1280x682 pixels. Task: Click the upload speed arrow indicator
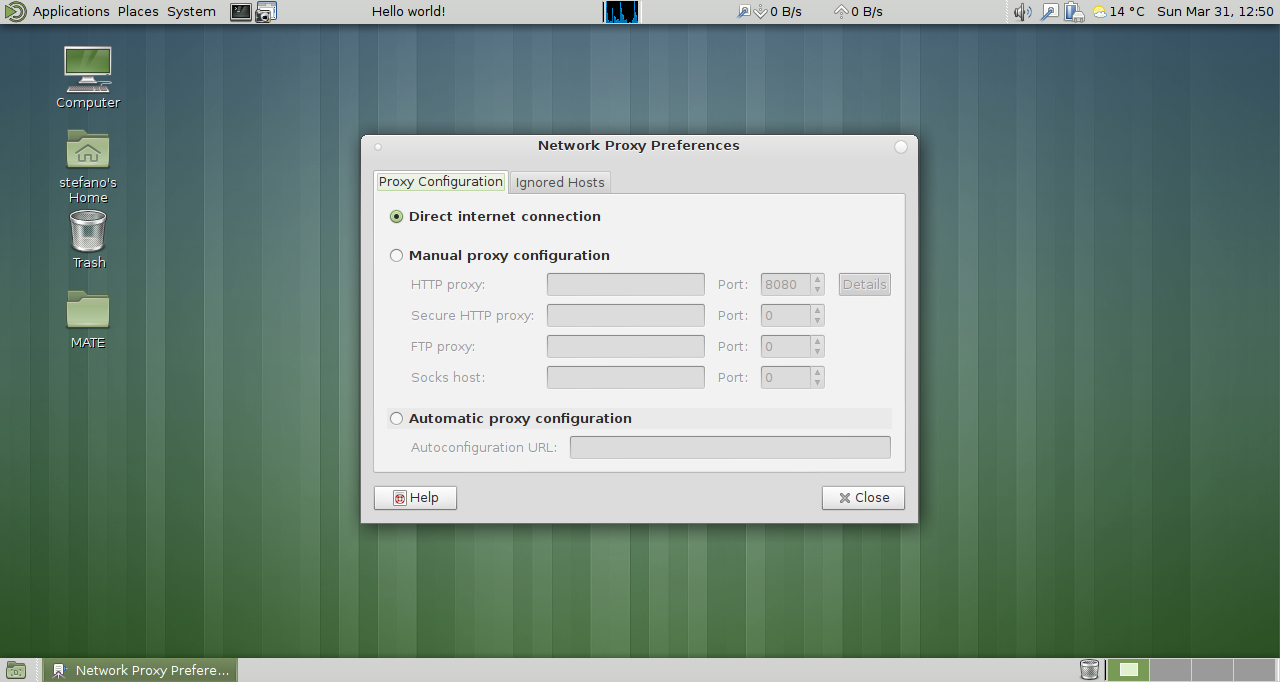(841, 12)
